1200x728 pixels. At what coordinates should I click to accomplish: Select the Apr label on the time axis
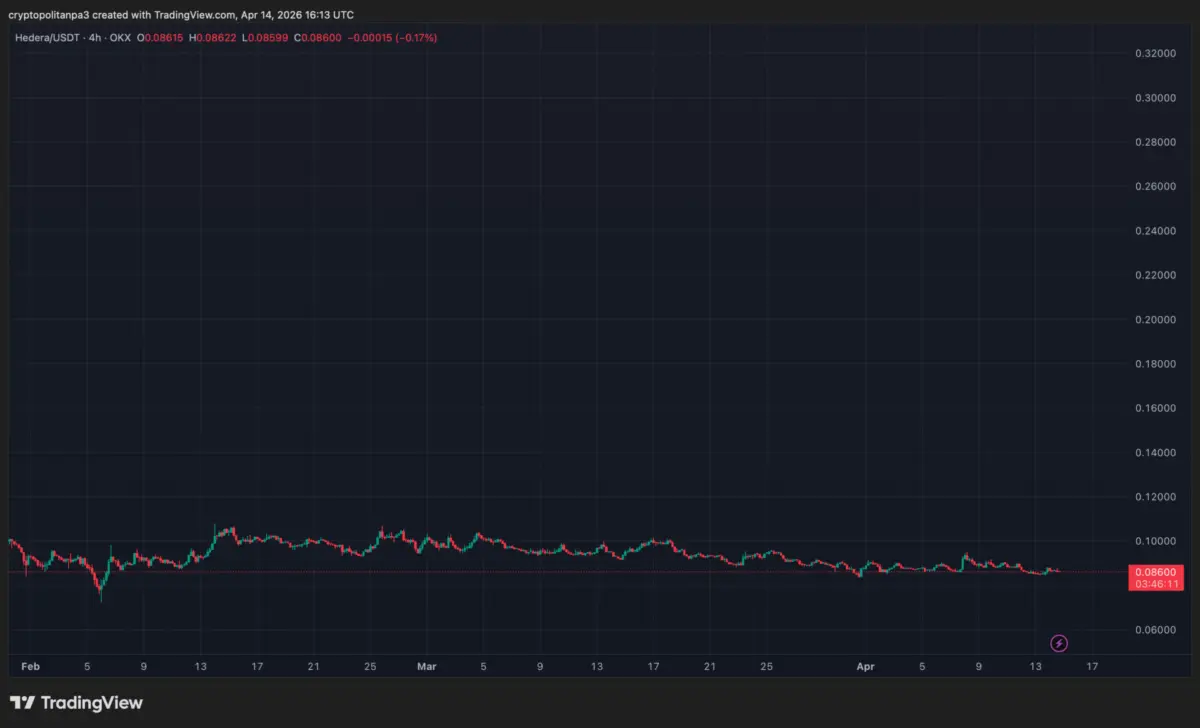(x=867, y=665)
